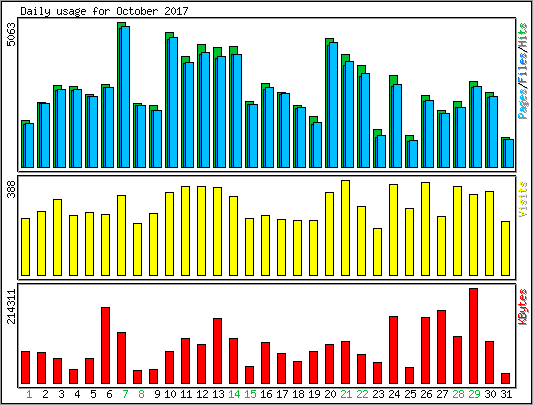The width and height of the screenshot is (533, 405).
Task: Click the 'Pages/Files/Hits' legend label
Action: coord(523,71)
